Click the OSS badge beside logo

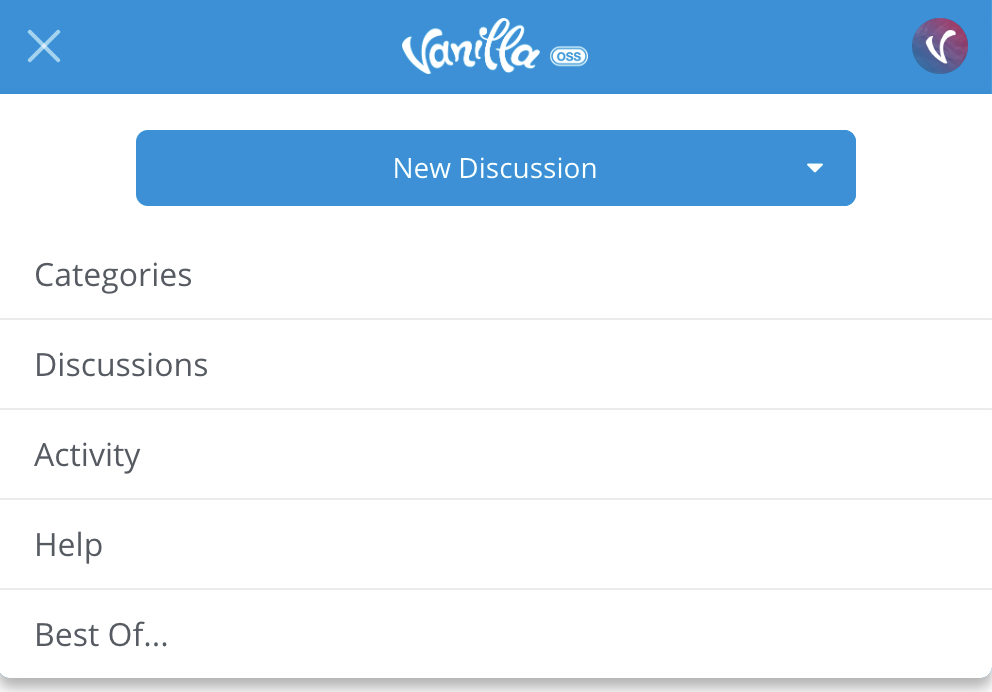point(569,57)
